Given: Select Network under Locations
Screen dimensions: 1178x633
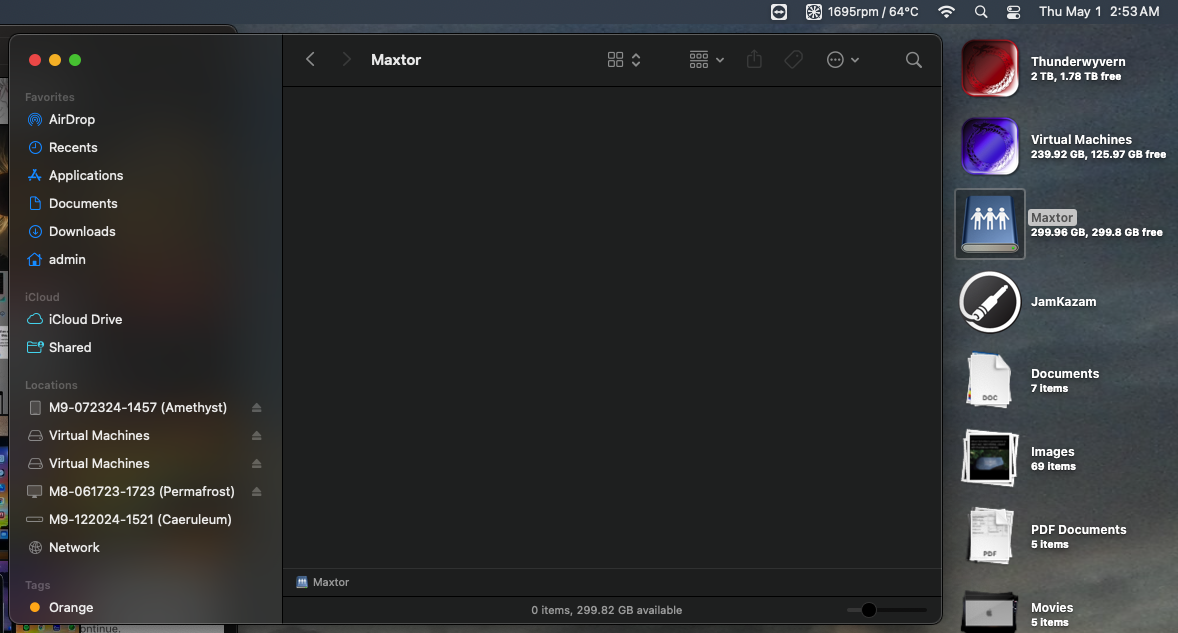Looking at the screenshot, I should (x=74, y=547).
